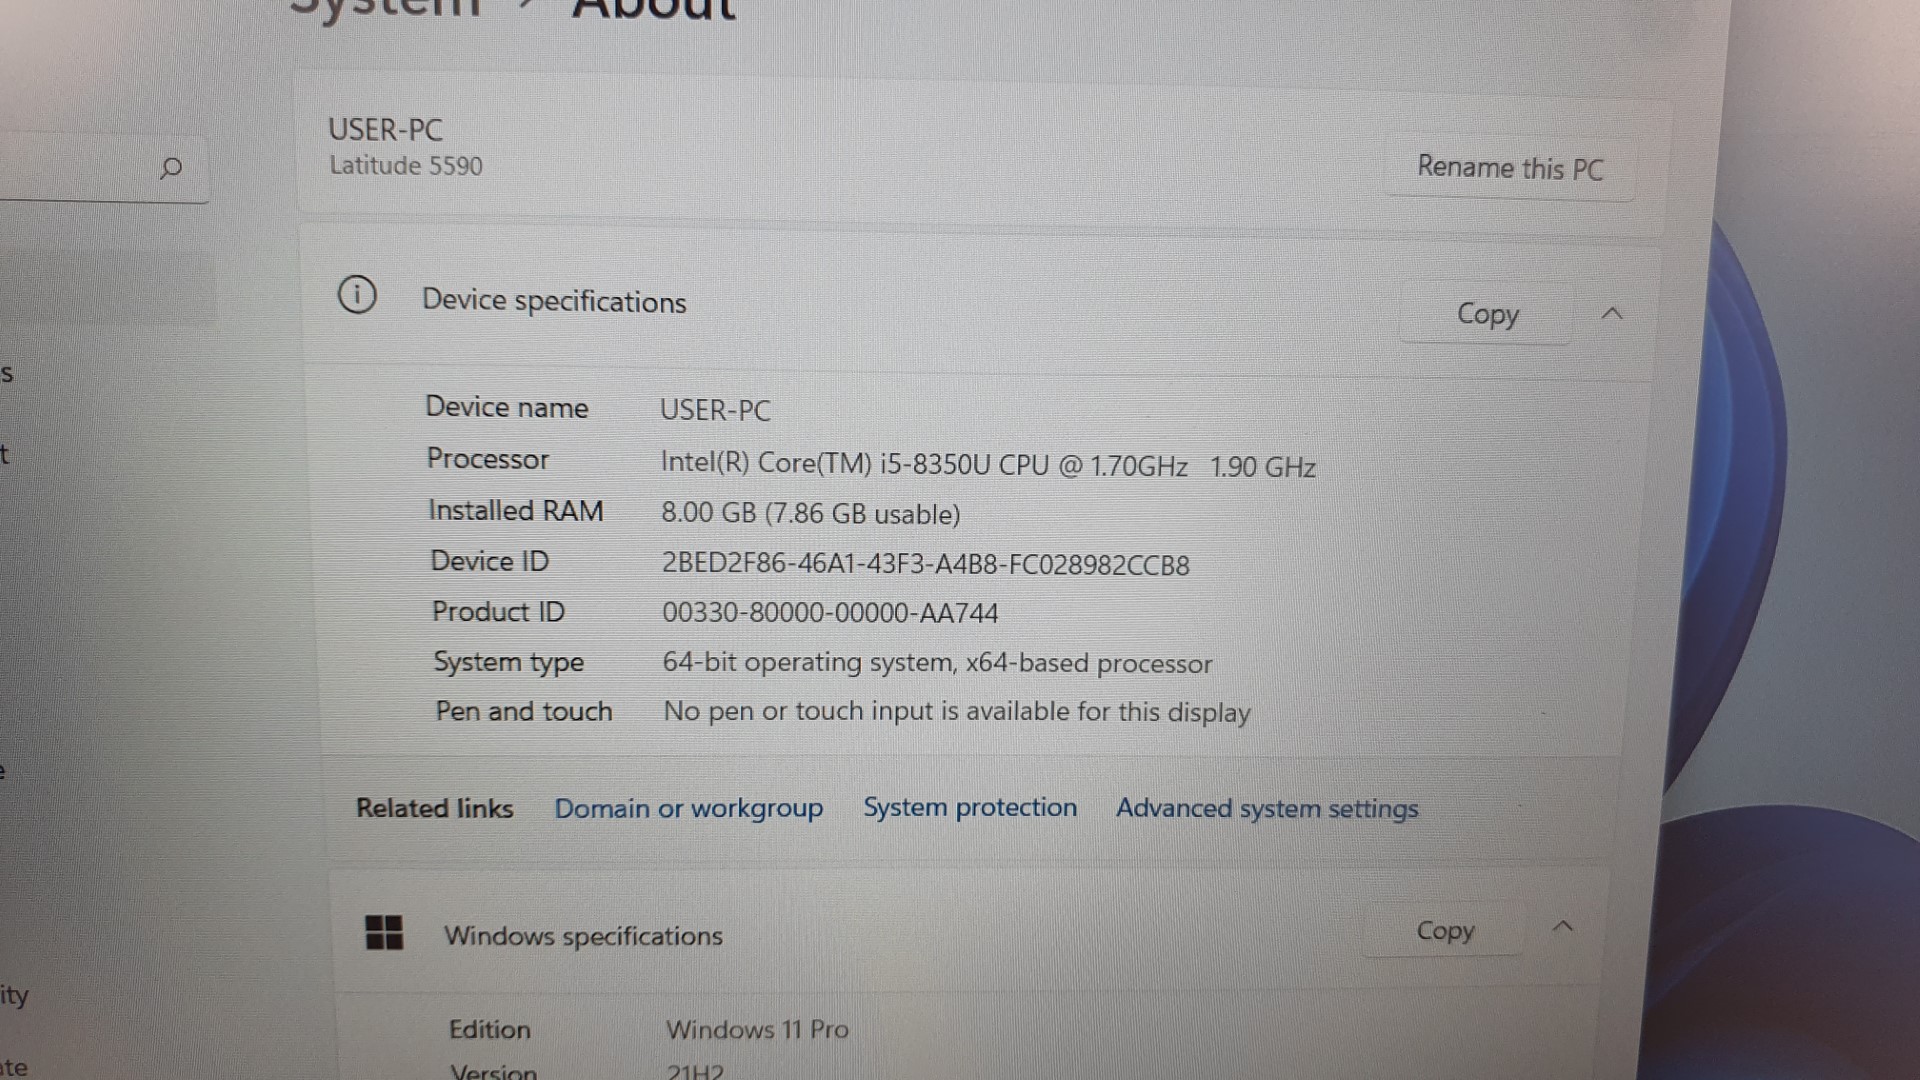This screenshot has width=1920, height=1080.
Task: Collapse the Device specifications section
Action: click(1611, 314)
